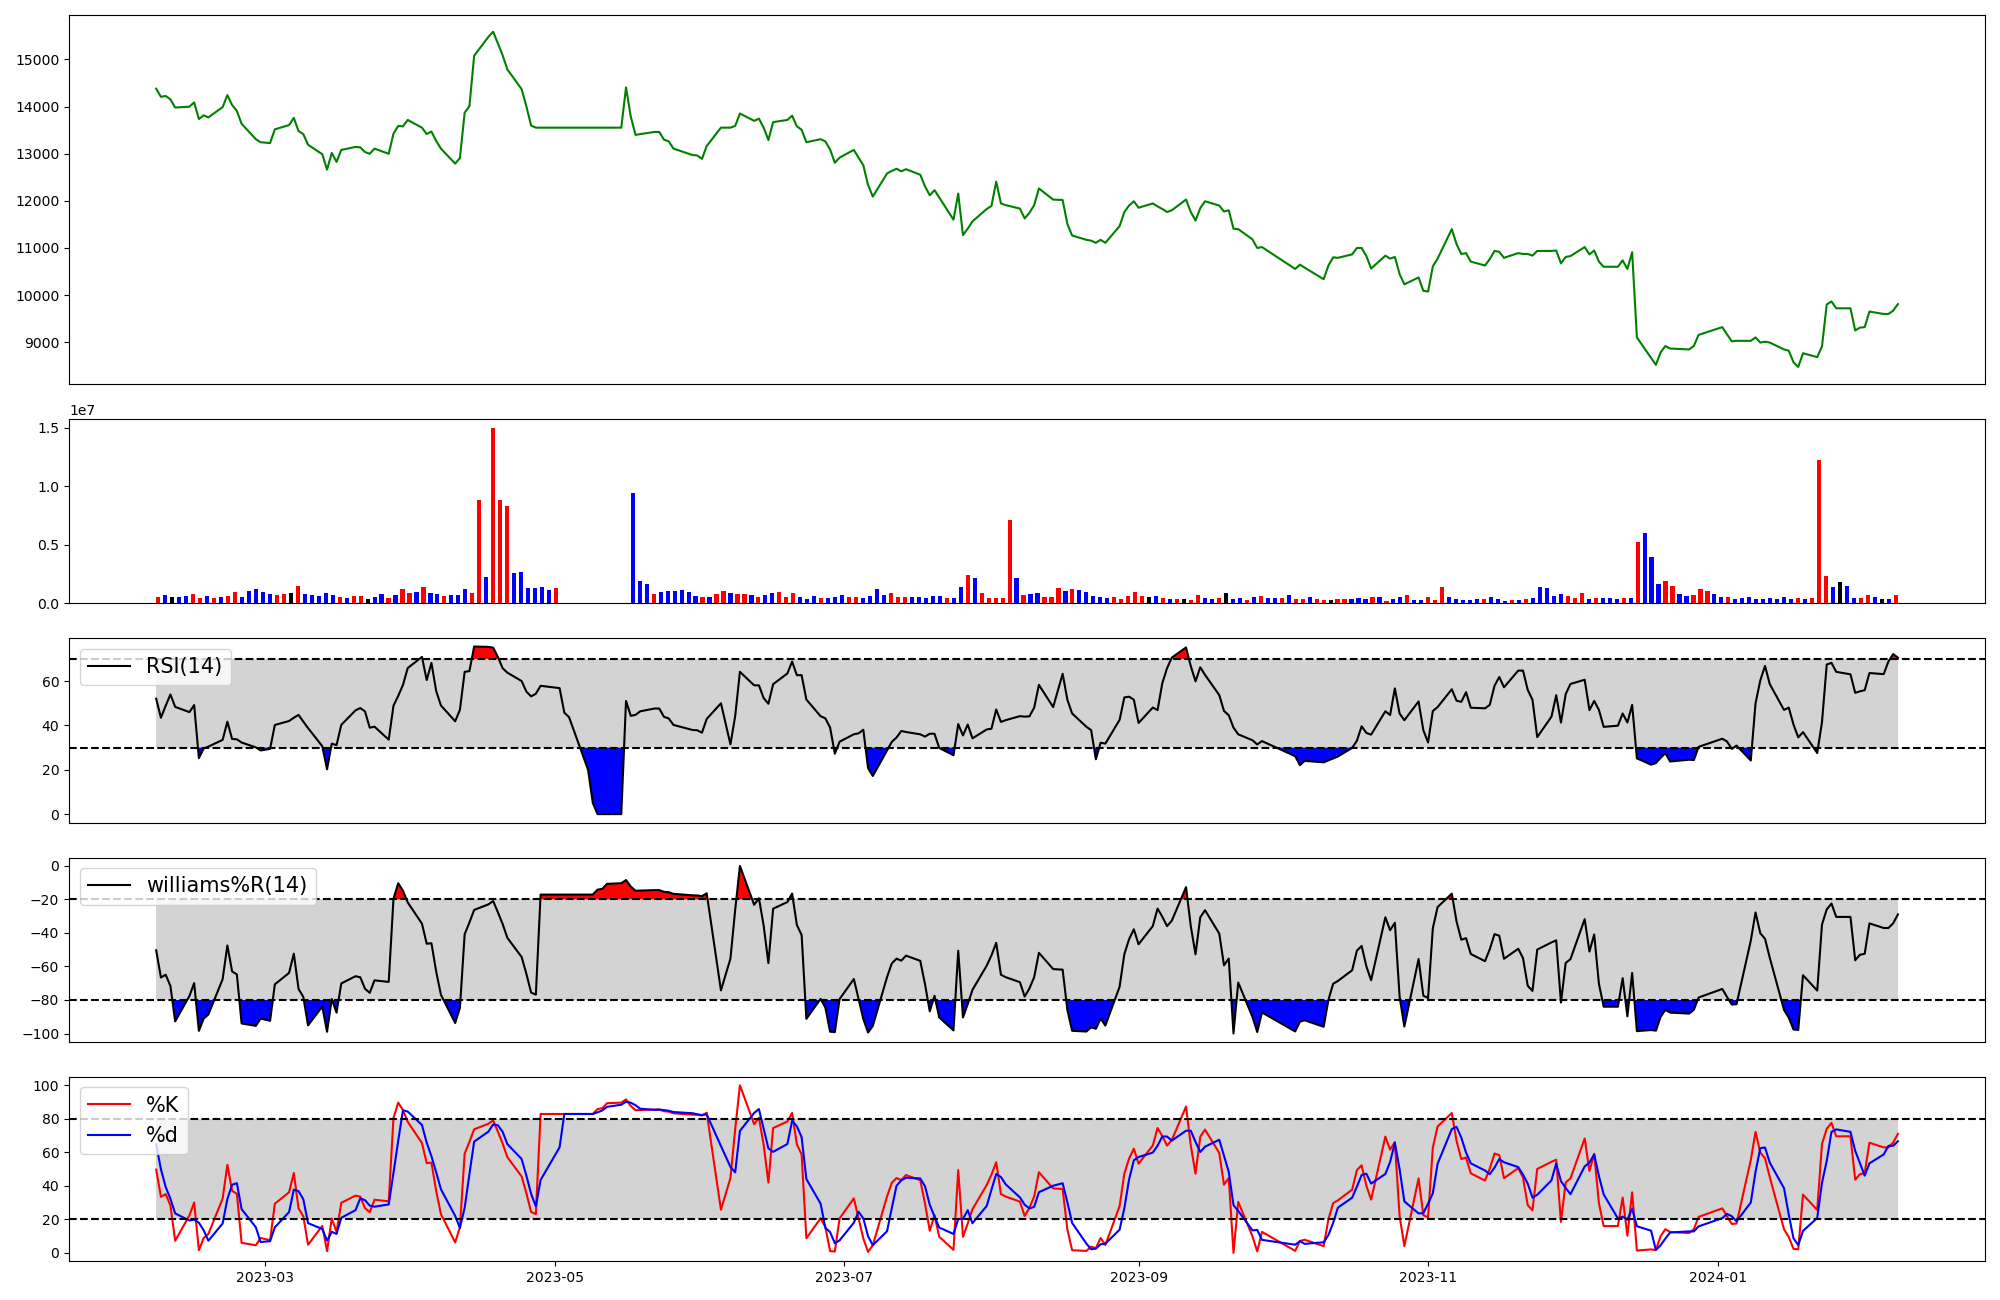Screen dimensions: 2000x1300
Task: Click the 2024-01 x-axis date label
Action: (x=1717, y=1277)
